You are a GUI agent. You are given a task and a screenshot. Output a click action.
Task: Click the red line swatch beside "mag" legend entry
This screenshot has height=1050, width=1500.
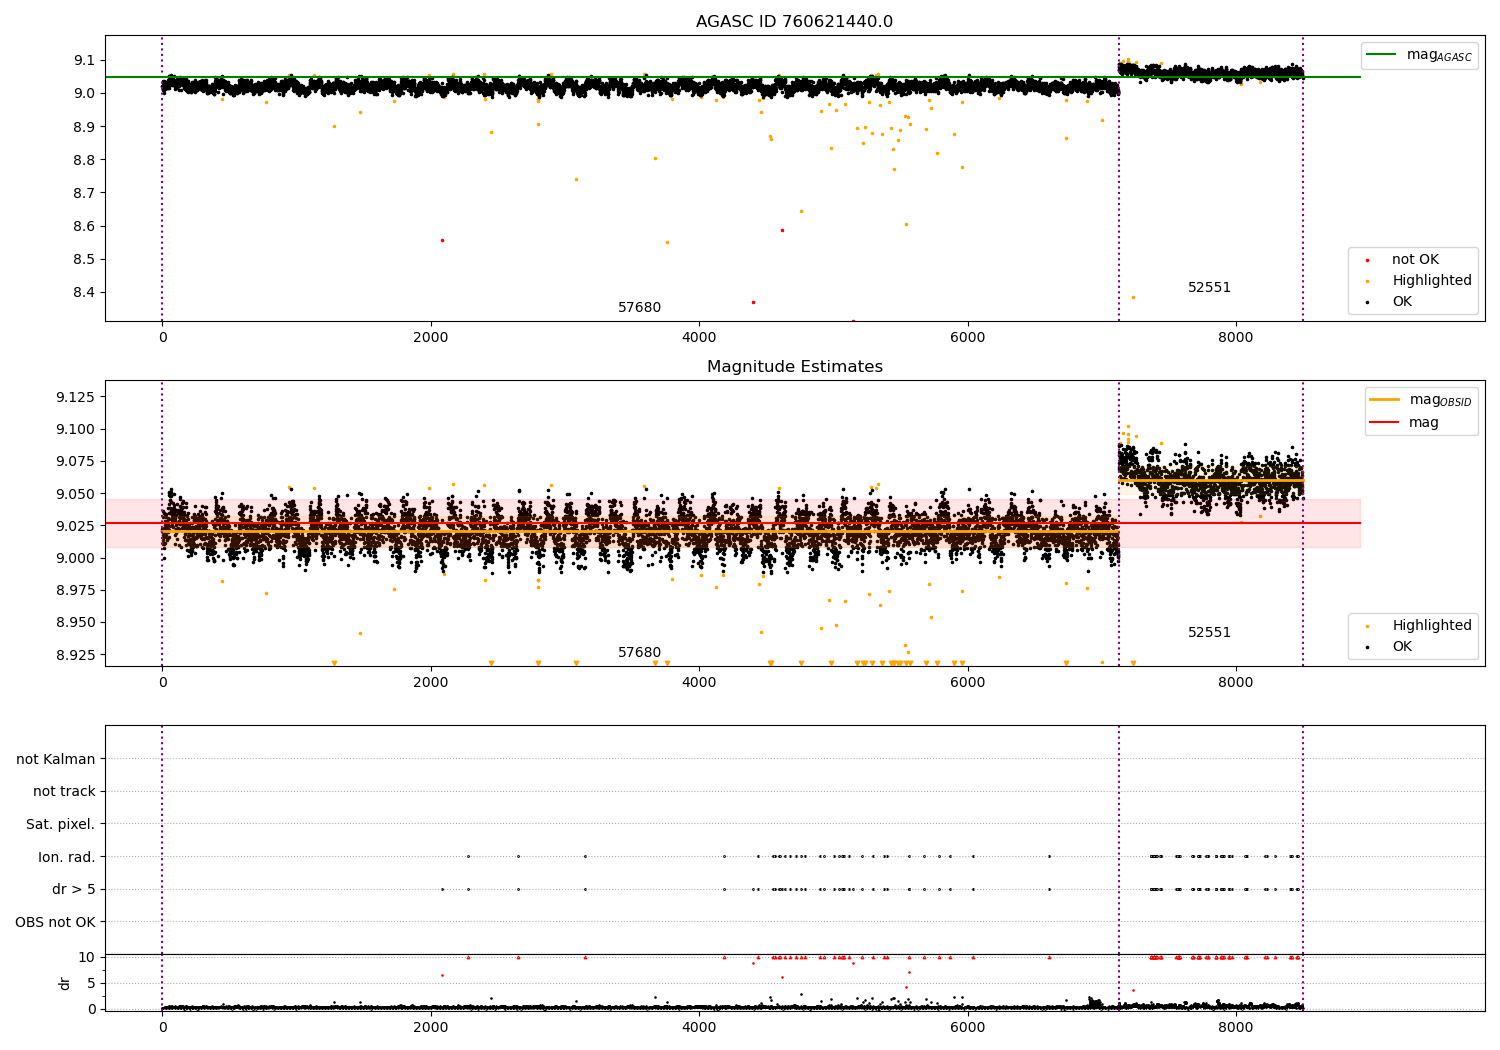pos(1385,423)
